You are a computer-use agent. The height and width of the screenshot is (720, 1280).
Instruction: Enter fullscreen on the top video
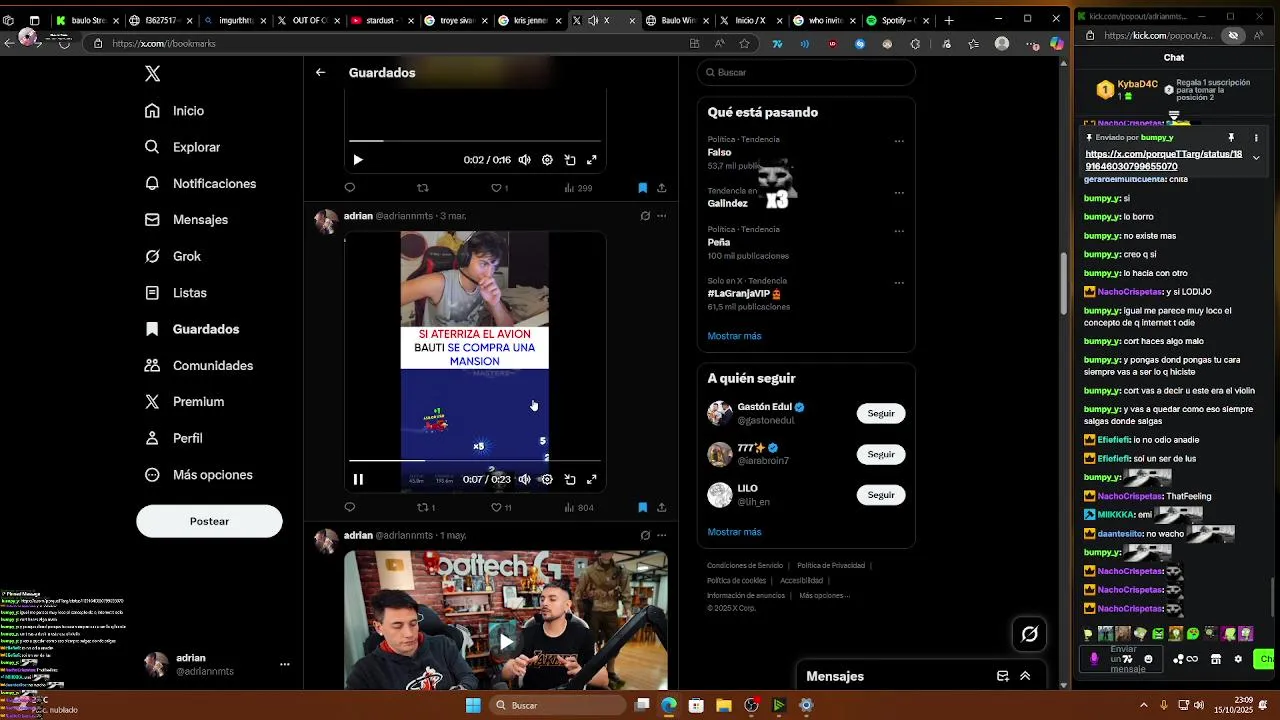(592, 160)
